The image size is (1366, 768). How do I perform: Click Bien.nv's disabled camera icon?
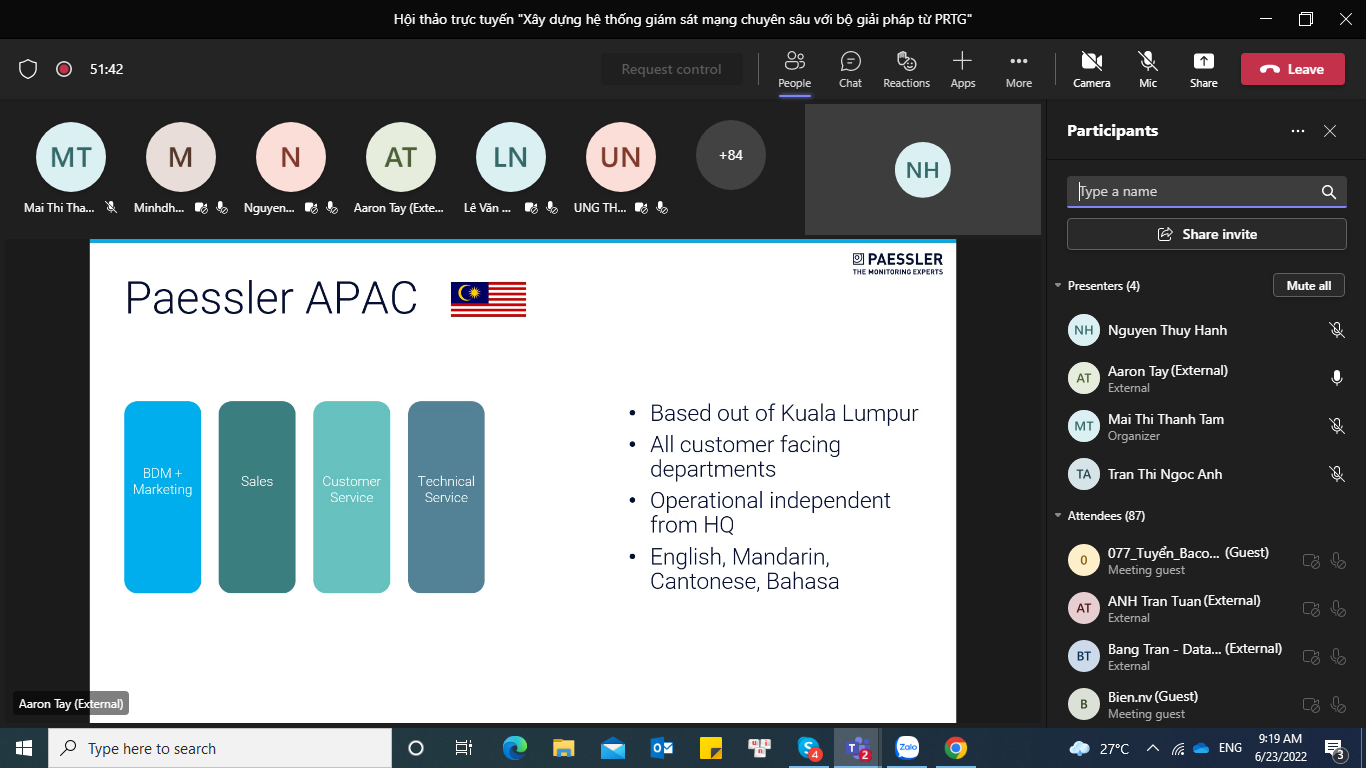[1311, 705]
